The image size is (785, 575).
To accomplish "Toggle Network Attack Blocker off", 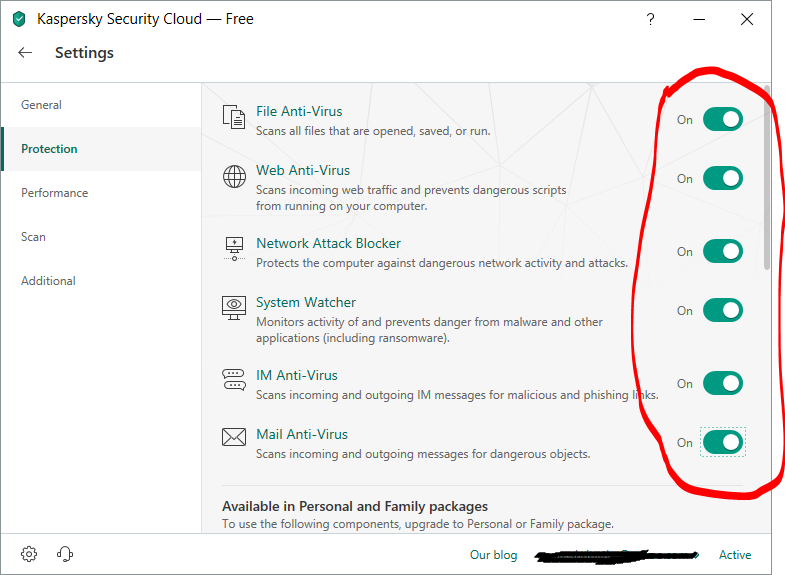I will tap(722, 251).
